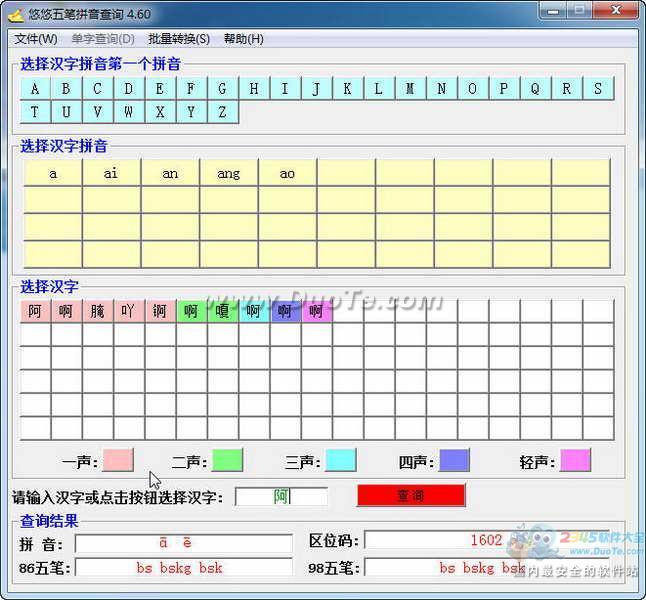Click the 区位码 result field showing 1602
The height and width of the screenshot is (600, 646).
487,540
